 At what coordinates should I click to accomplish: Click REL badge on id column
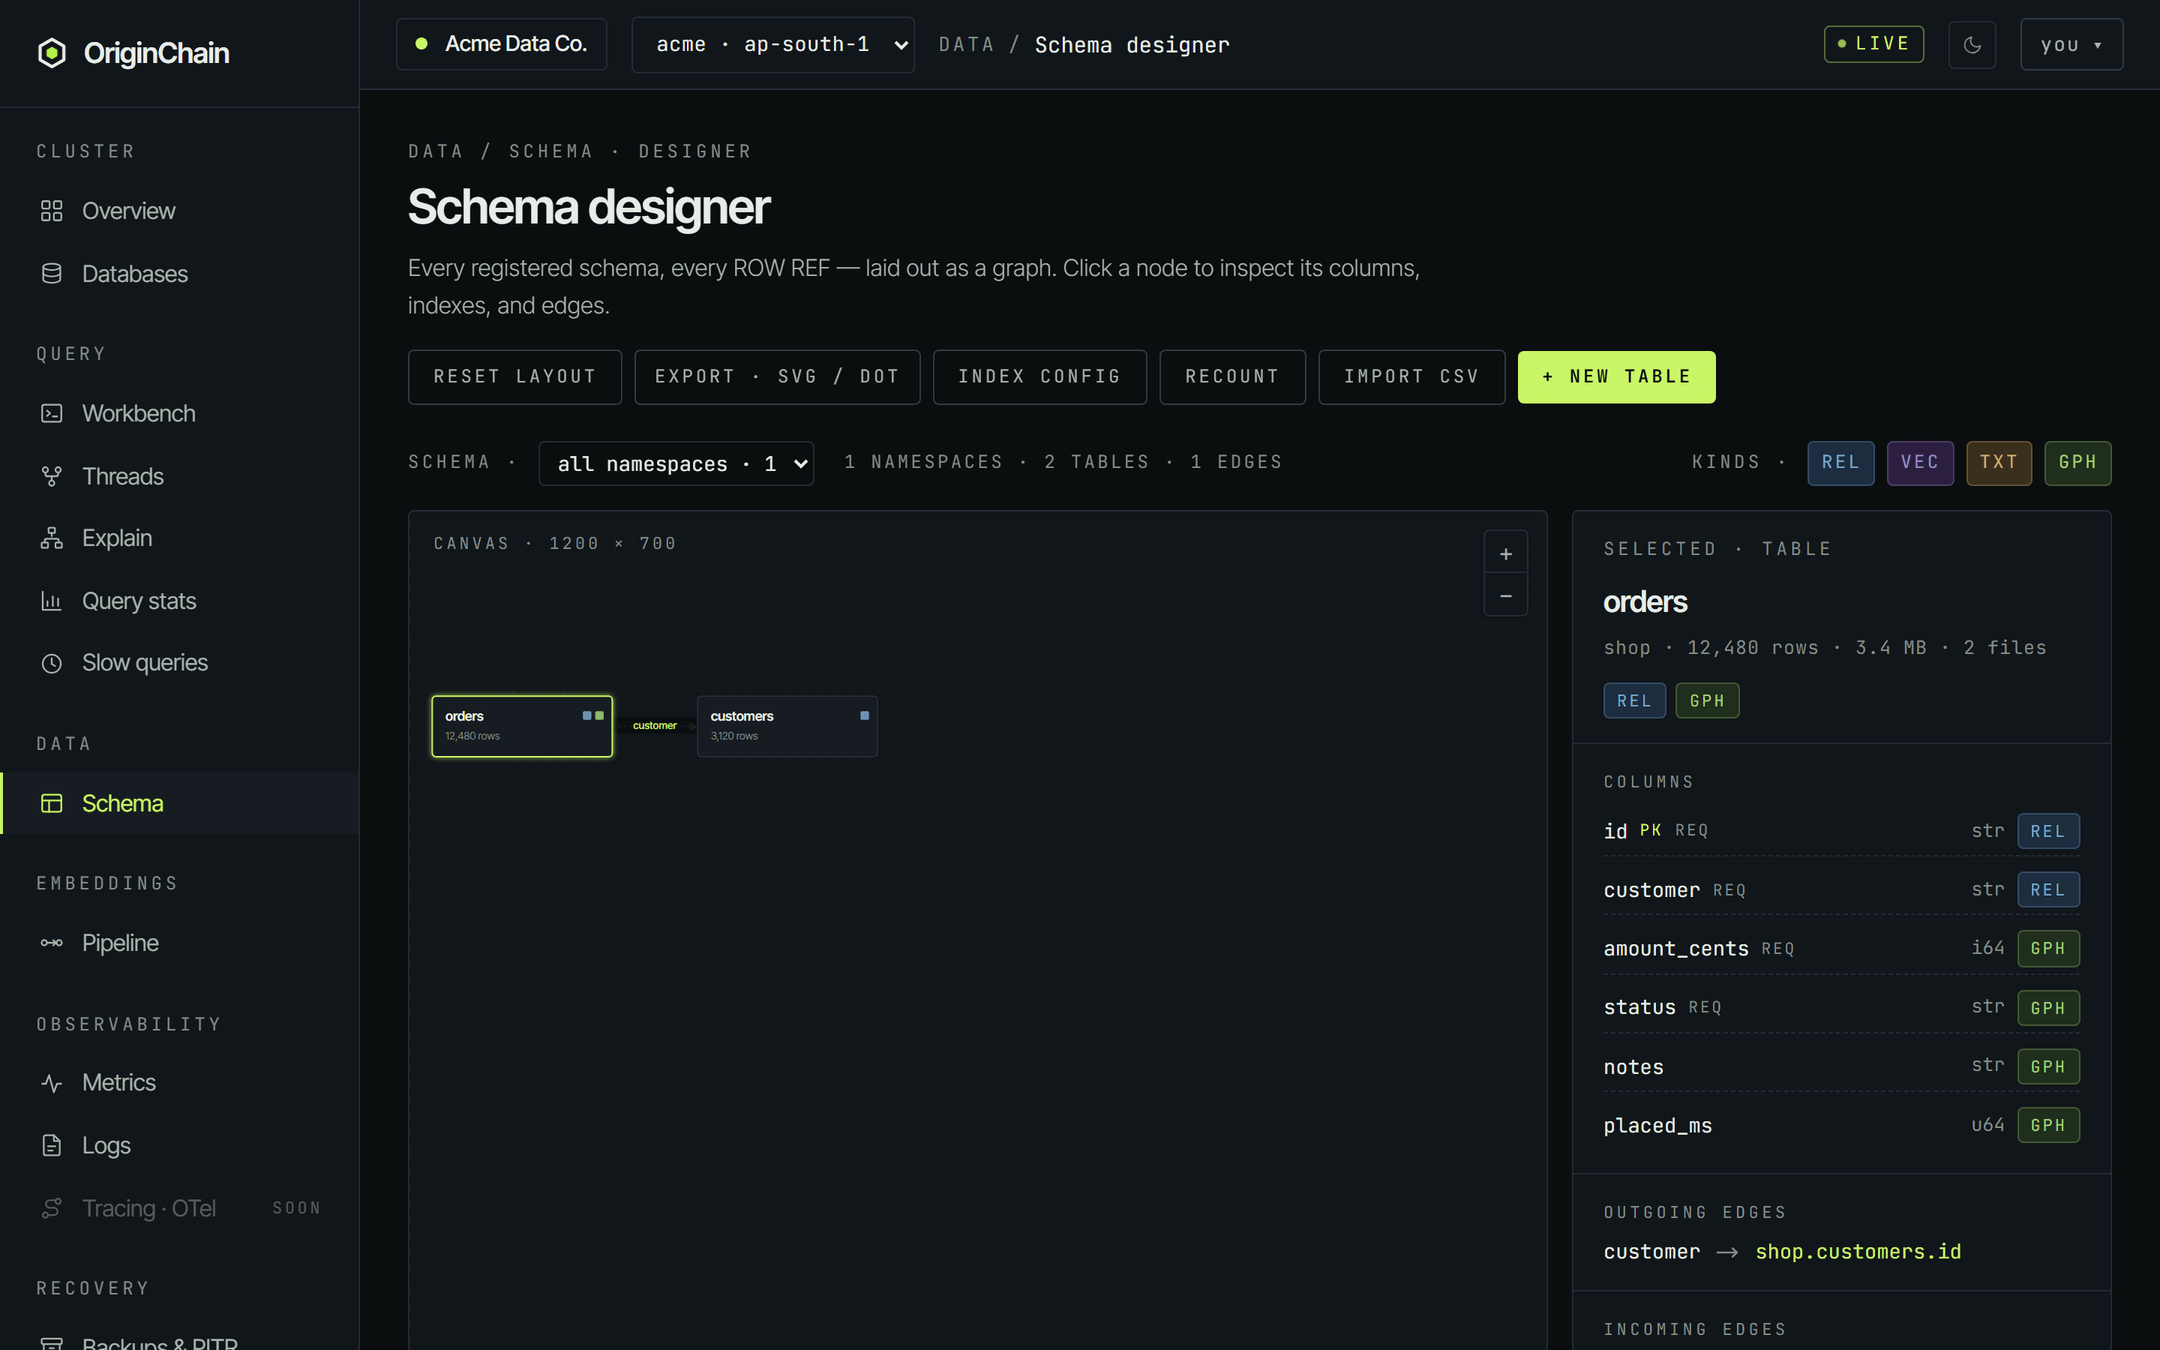2048,831
